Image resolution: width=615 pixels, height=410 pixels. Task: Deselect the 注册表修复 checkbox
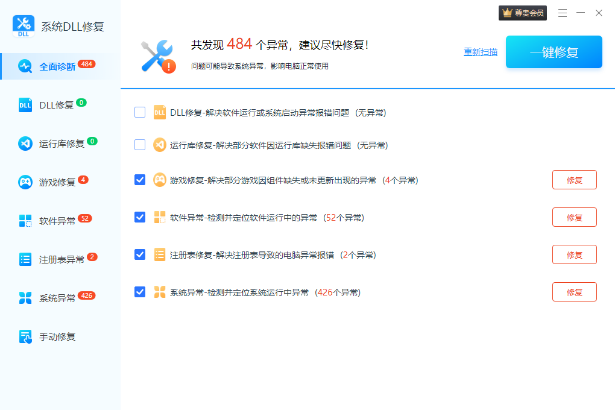pyautogui.click(x=140, y=254)
